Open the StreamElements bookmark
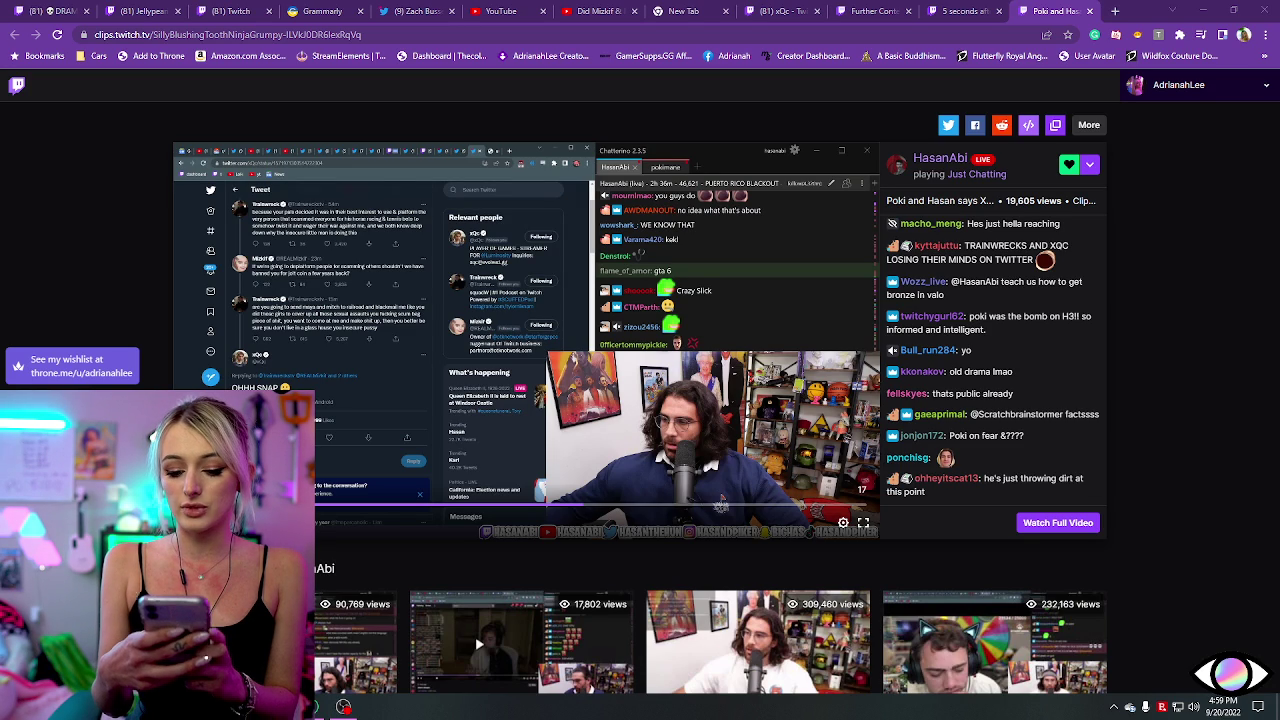Image resolution: width=1280 pixels, height=720 pixels. [x=341, y=56]
